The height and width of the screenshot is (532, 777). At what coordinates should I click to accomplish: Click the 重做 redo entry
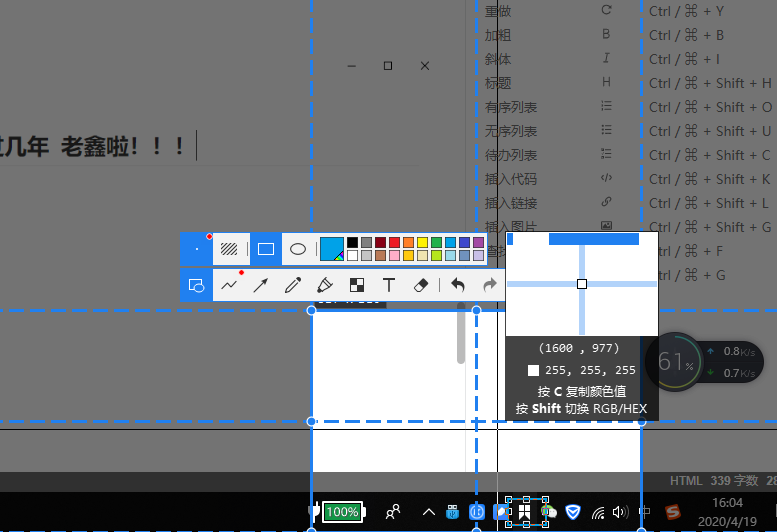click(x=498, y=11)
